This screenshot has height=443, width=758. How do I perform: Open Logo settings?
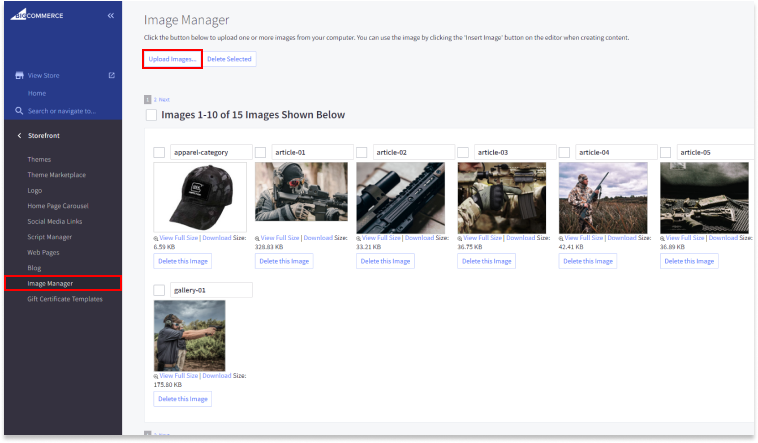pos(35,191)
